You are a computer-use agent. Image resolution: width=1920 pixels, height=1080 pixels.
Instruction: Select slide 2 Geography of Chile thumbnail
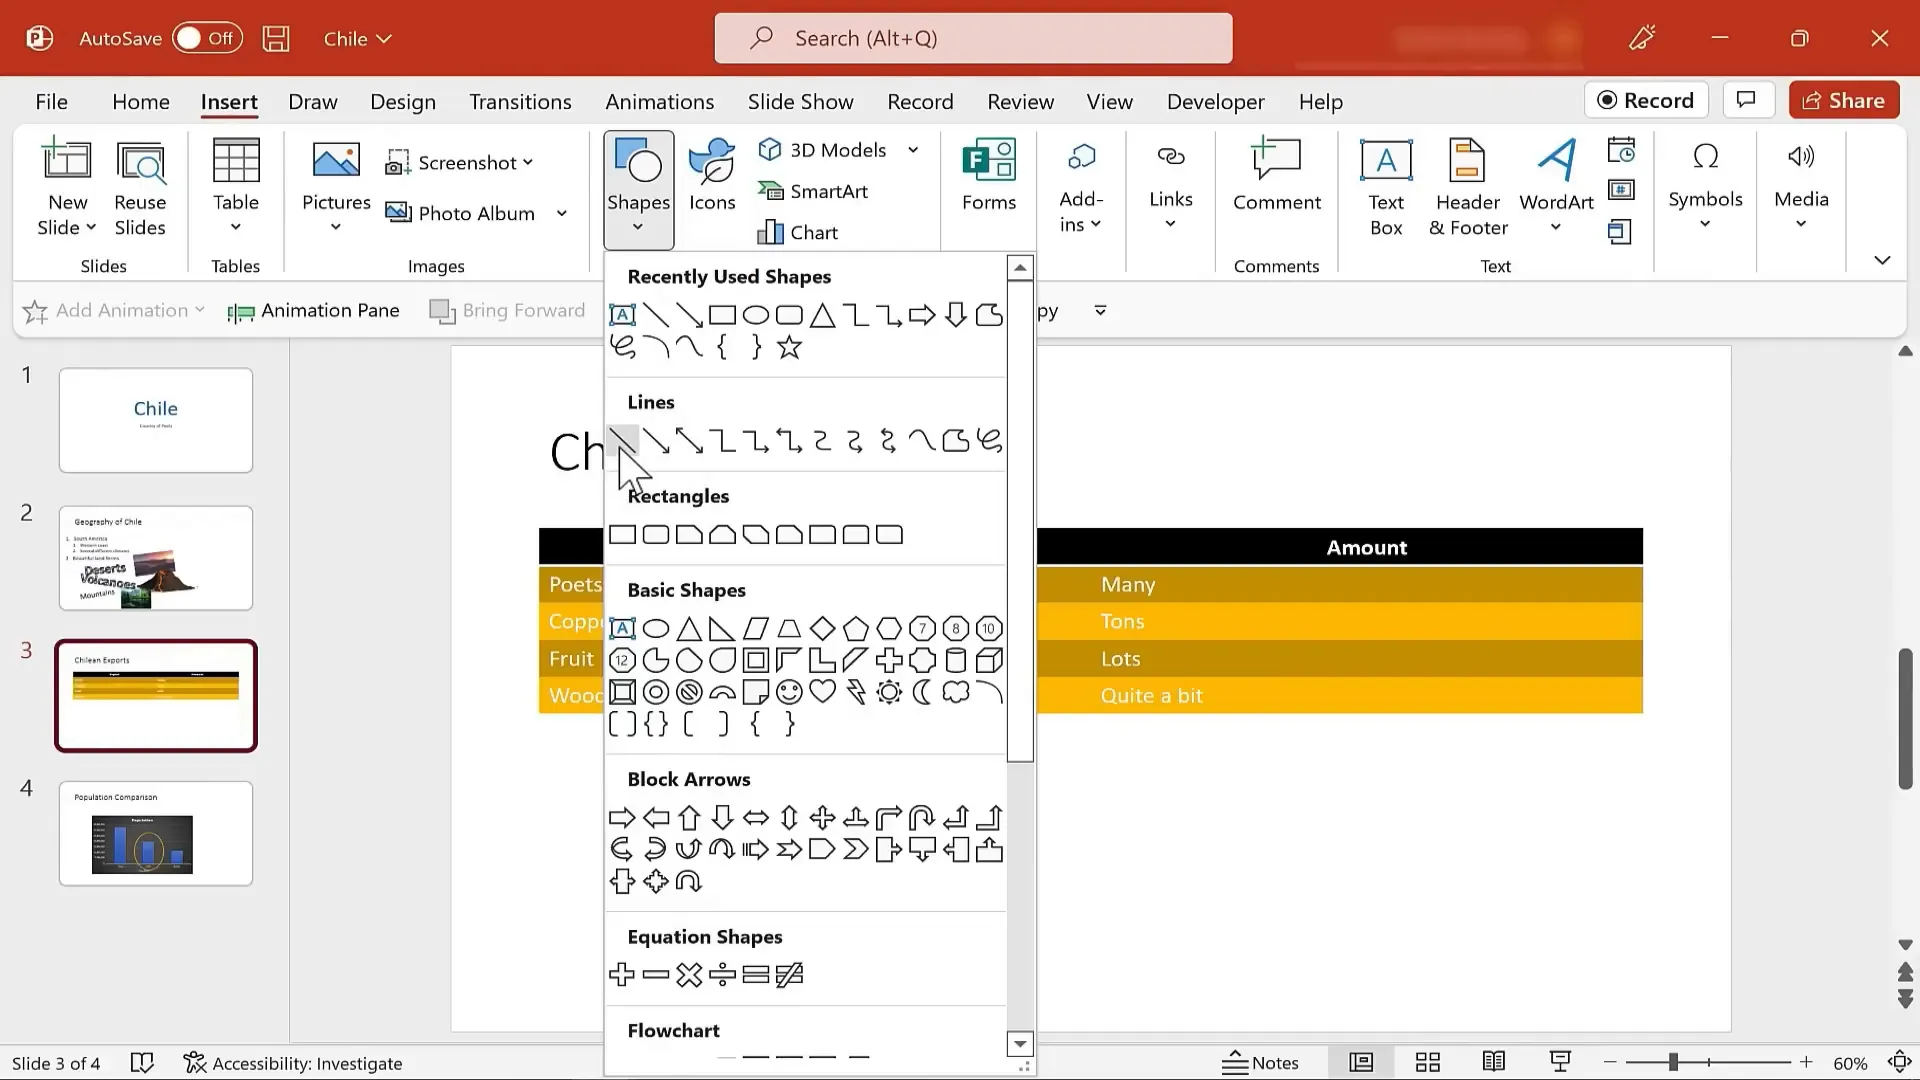point(156,558)
